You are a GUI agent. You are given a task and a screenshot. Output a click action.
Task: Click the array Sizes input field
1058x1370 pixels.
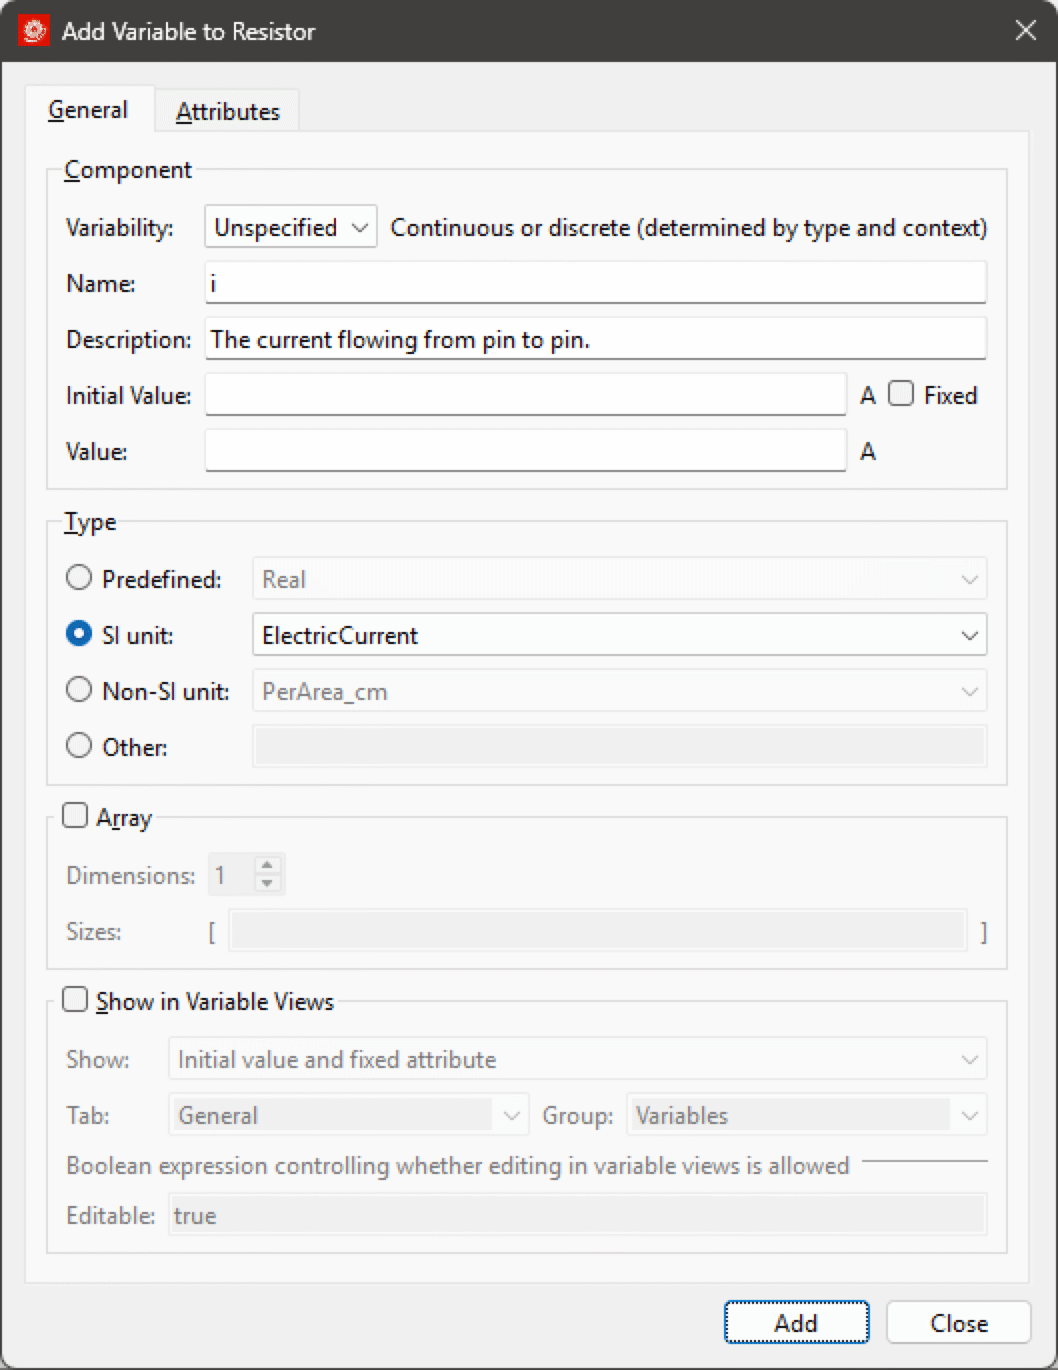[597, 931]
